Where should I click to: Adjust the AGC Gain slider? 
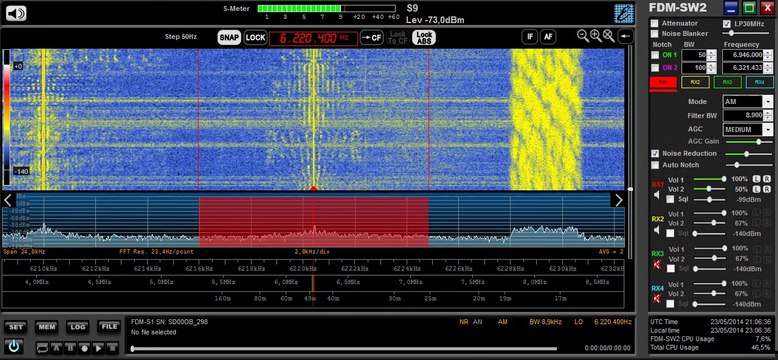(x=748, y=142)
